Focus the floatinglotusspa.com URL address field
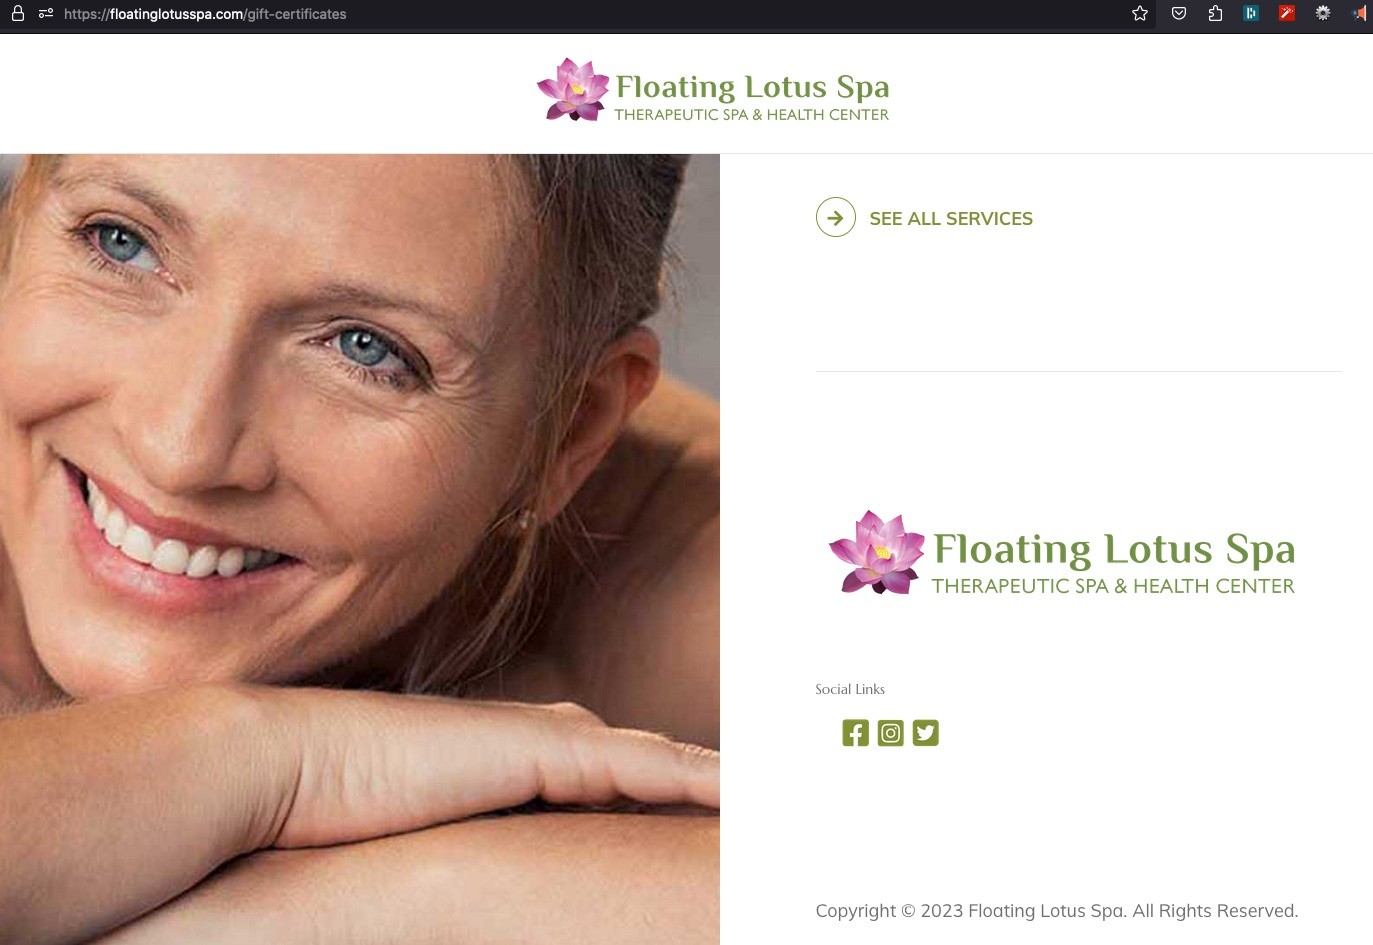Screen dimensions: 1373x945 (x=590, y=14)
